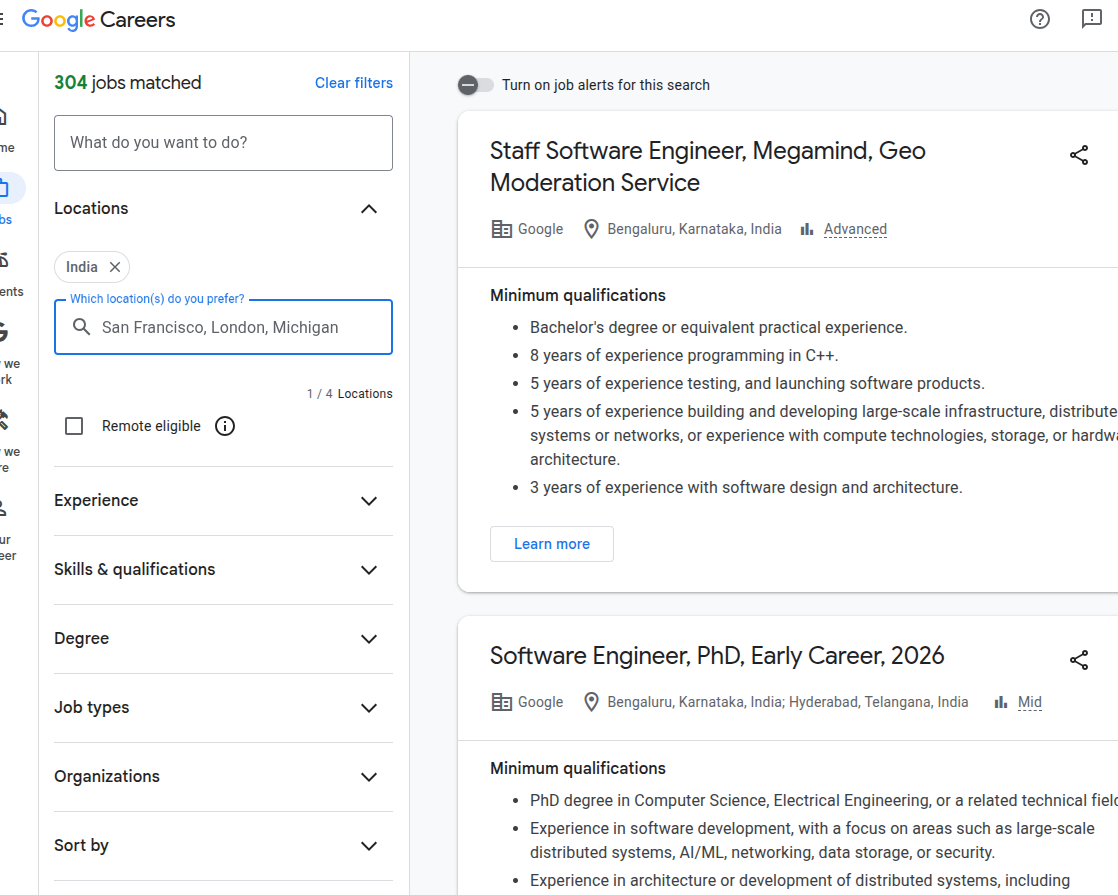Expand the Skills & qualifications filter
The width and height of the screenshot is (1118, 895).
coord(223,570)
